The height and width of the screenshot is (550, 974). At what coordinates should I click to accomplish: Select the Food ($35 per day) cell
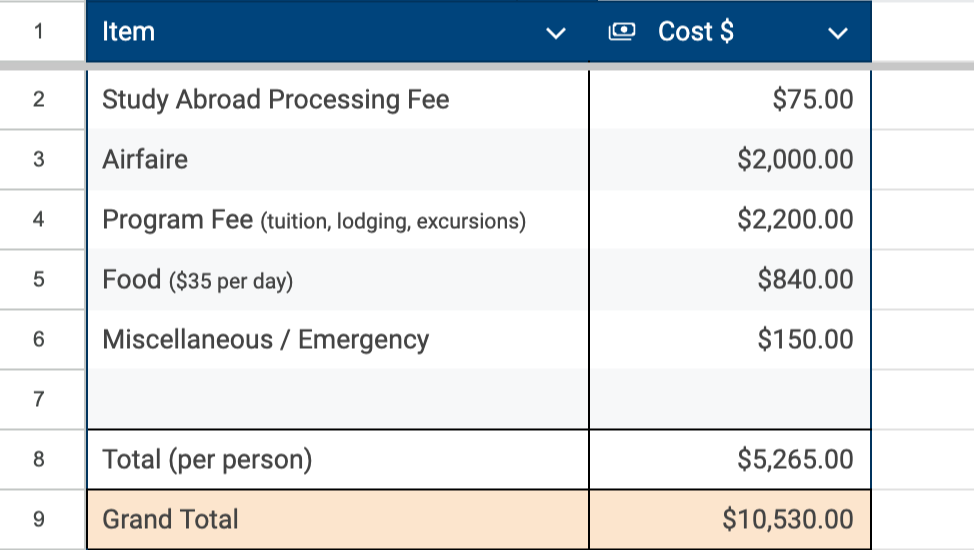198,280
